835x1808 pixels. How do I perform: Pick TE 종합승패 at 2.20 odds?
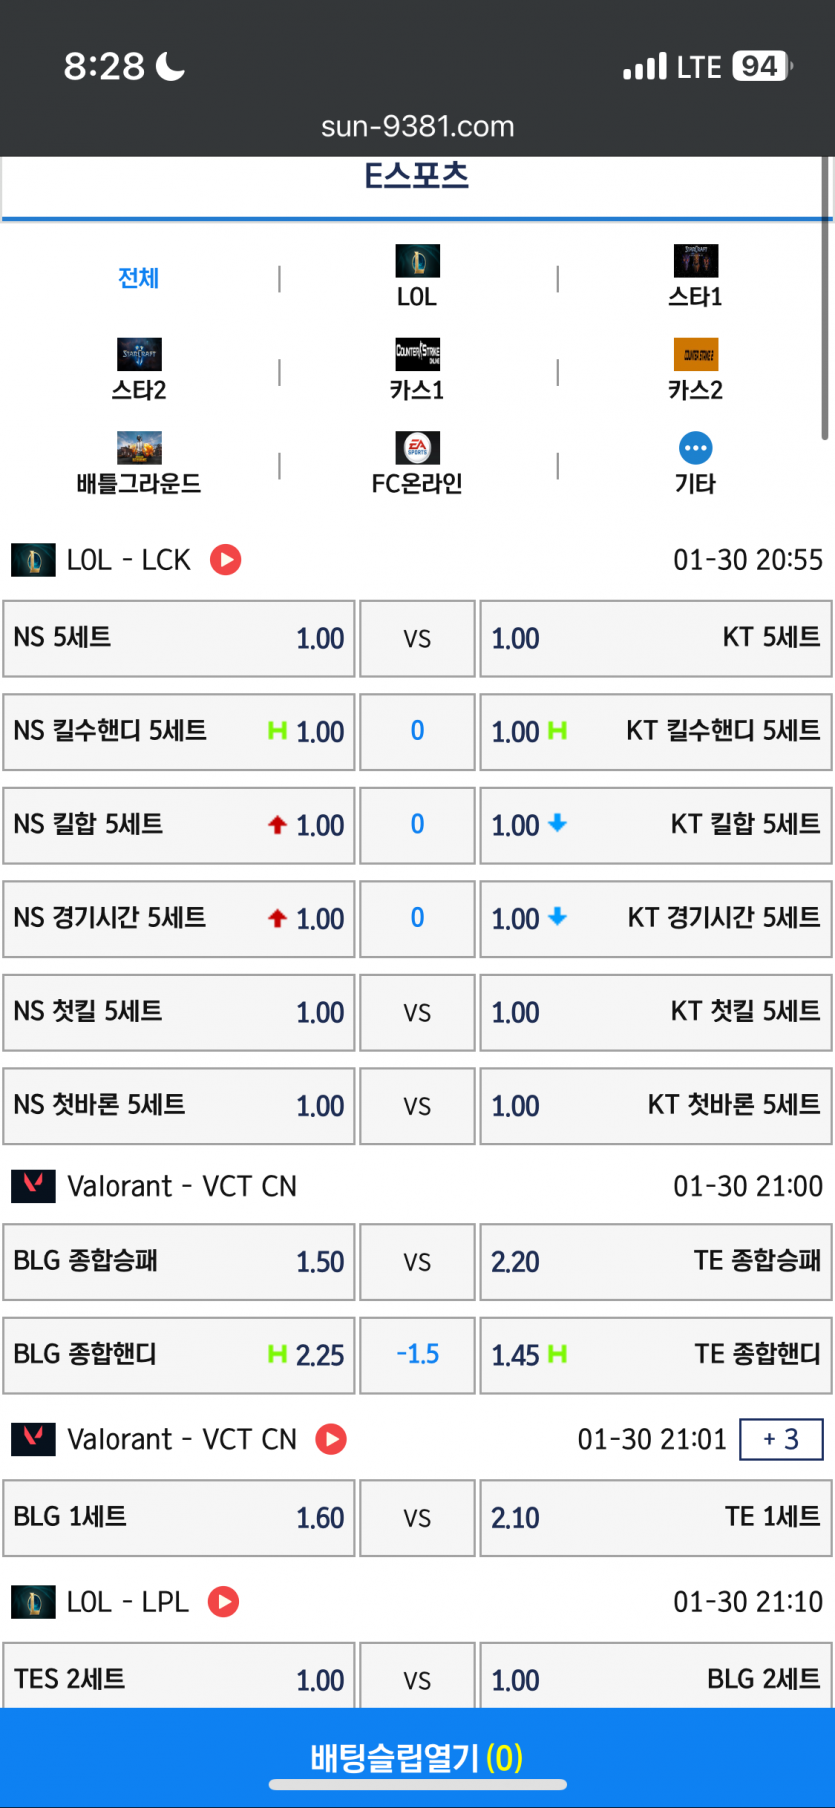coord(656,1261)
